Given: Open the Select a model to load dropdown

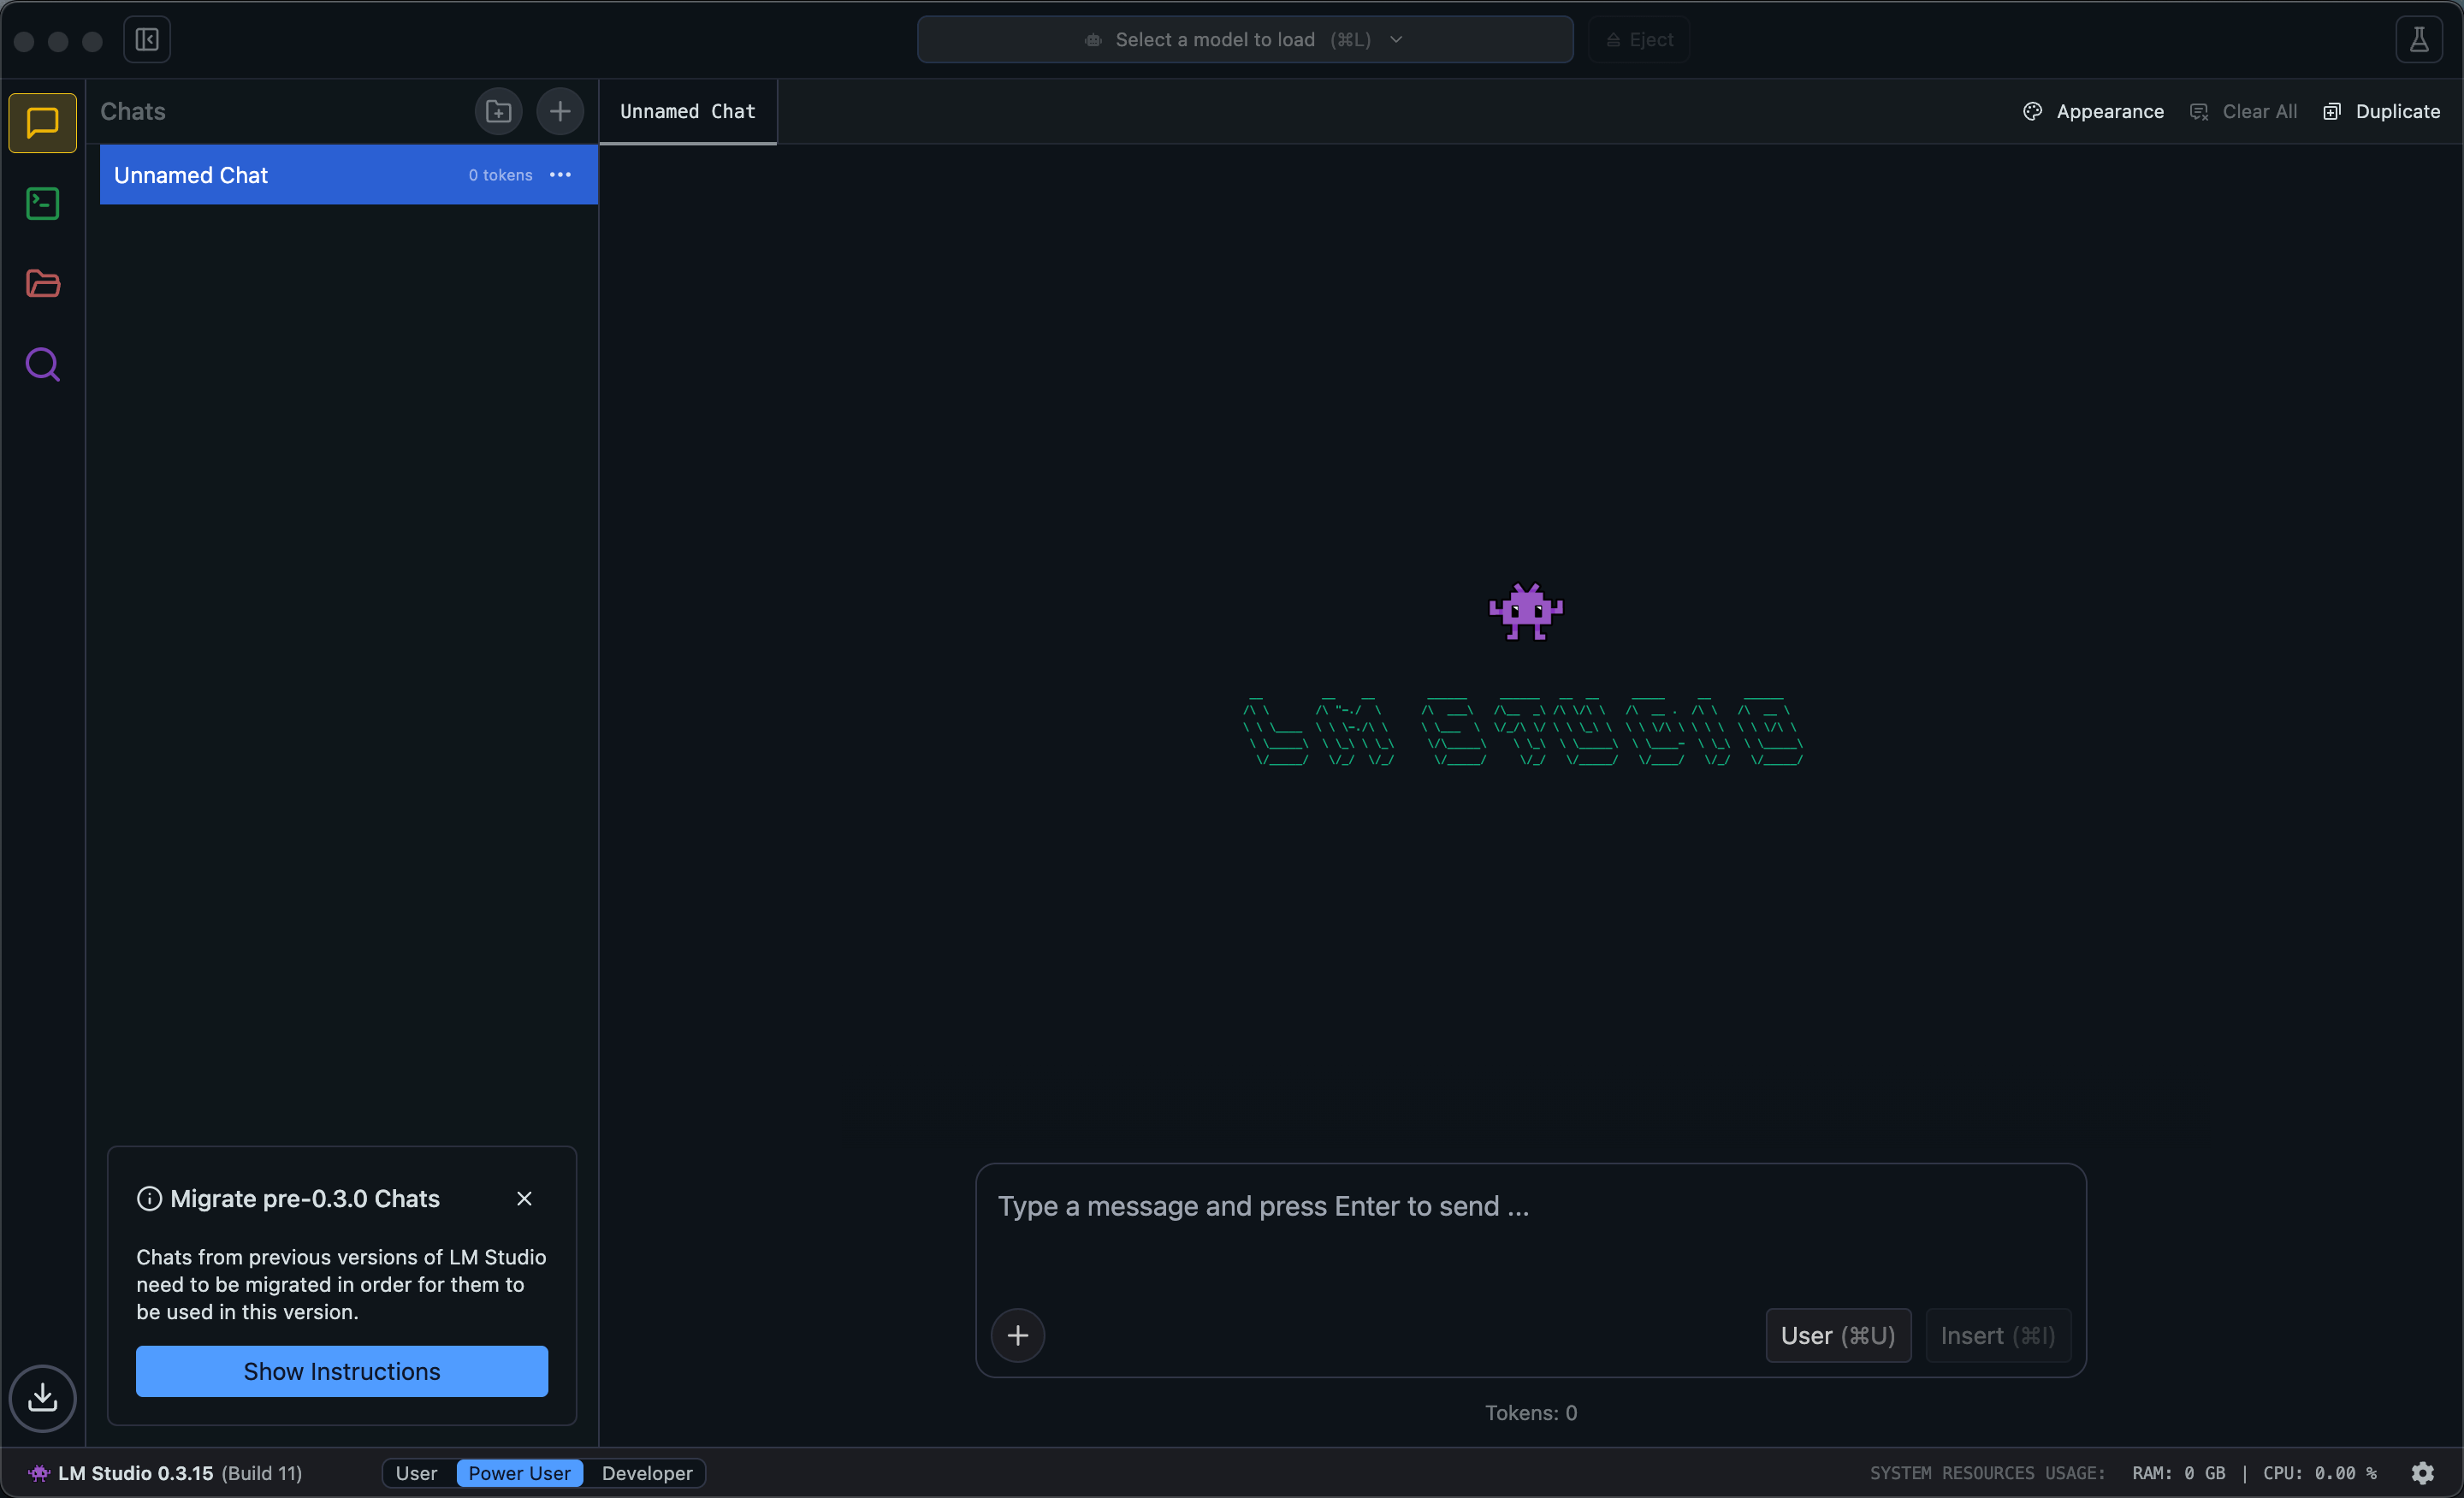Looking at the screenshot, I should click(1244, 40).
